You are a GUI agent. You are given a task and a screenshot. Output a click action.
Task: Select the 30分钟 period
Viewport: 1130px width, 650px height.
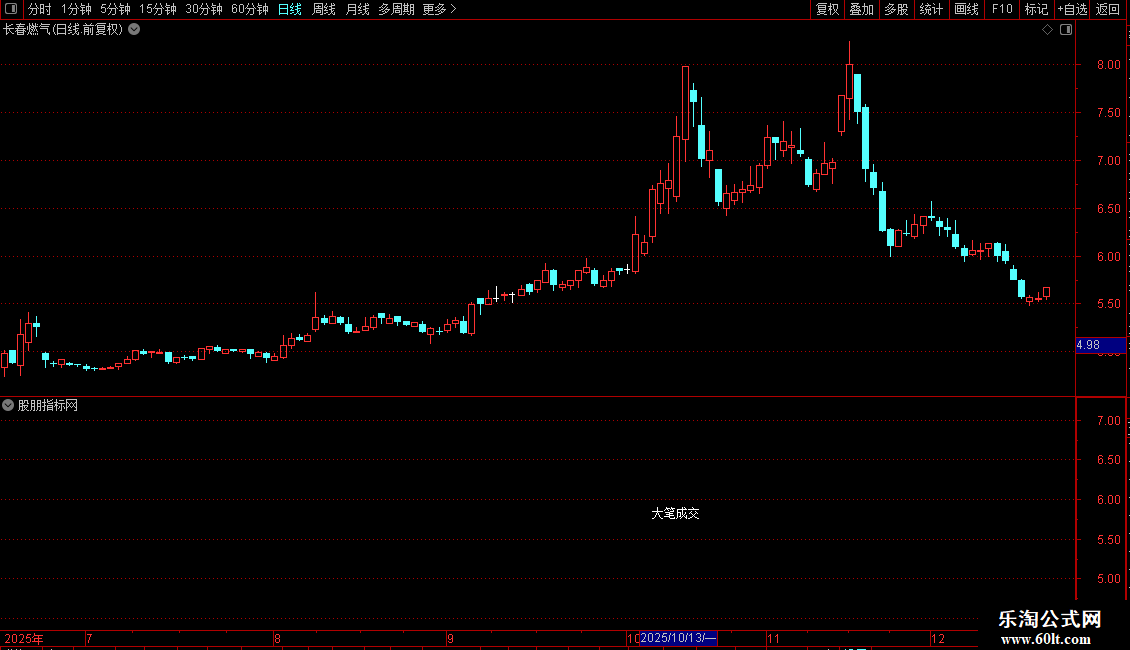[203, 9]
